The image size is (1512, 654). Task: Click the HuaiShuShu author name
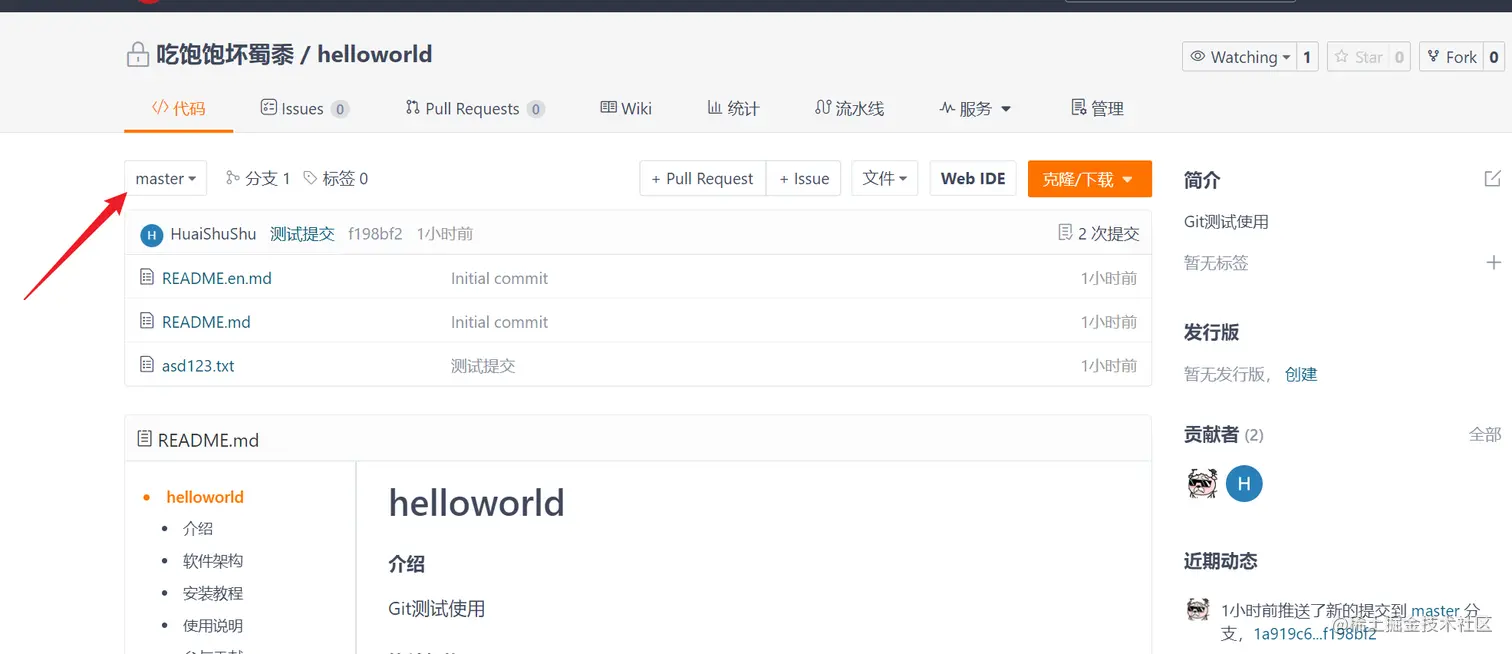click(213, 234)
